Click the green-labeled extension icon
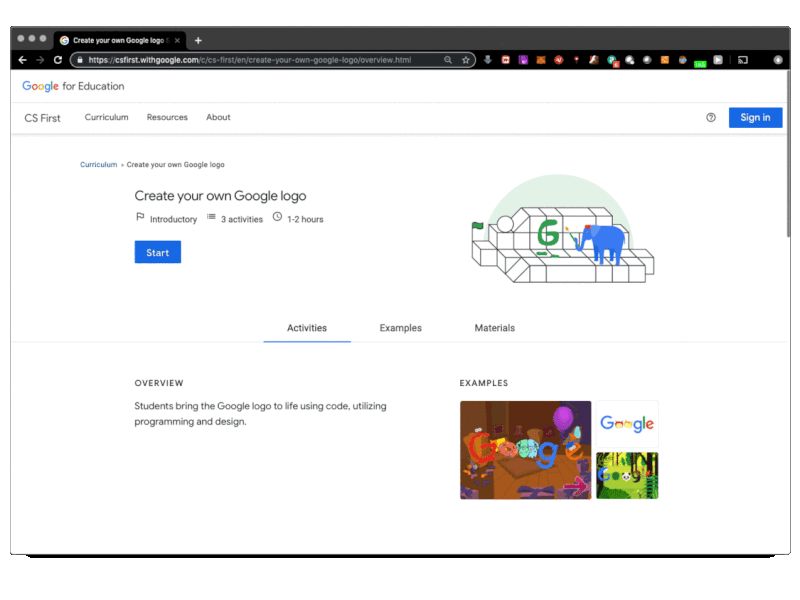The height and width of the screenshot is (600, 800). point(700,63)
